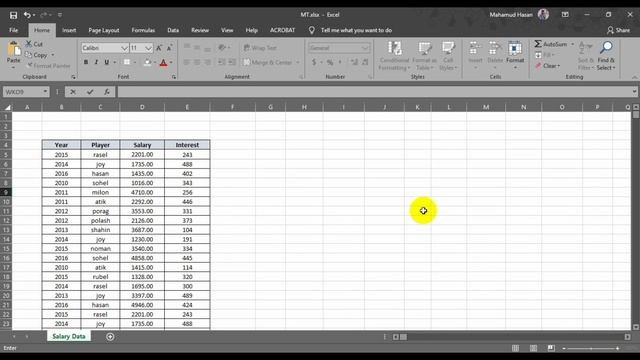The height and width of the screenshot is (360, 640).
Task: Open the Clipboard group dialog launcher
Action: click(73, 77)
